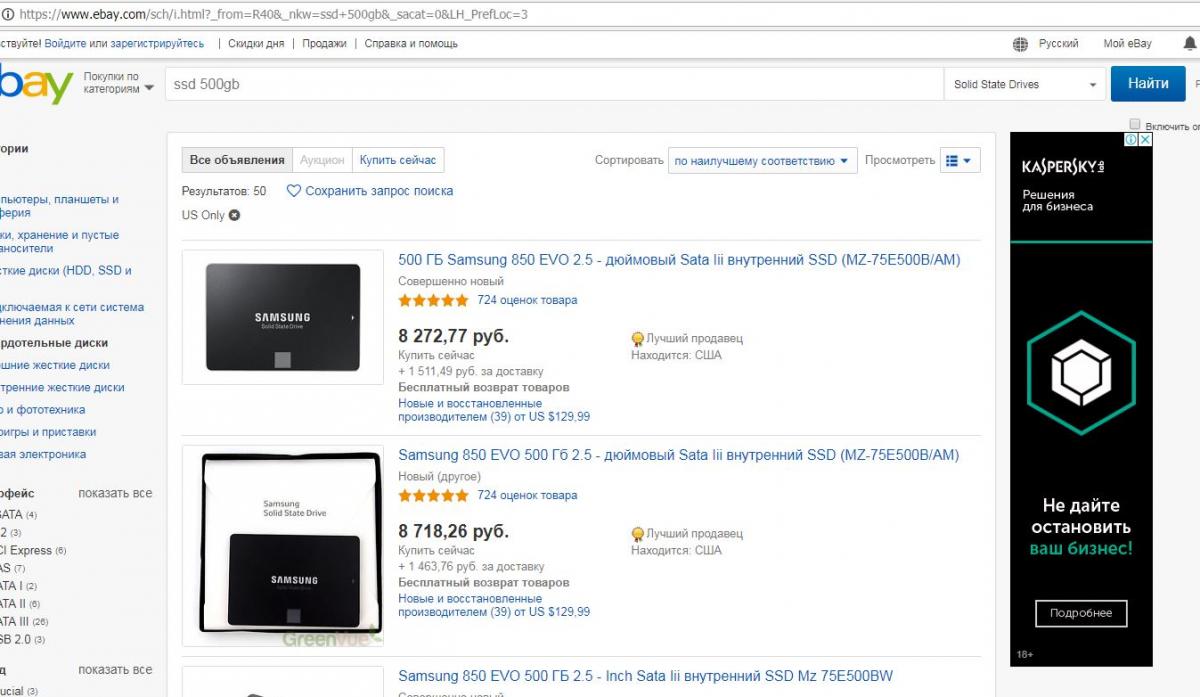Click the lower показать все link above Crucial
This screenshot has width=1200, height=697.
click(115, 670)
